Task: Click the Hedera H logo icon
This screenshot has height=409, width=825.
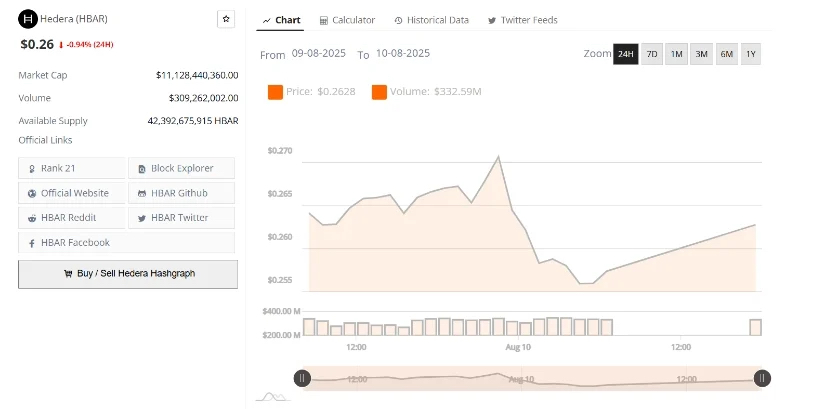Action: [x=27, y=19]
